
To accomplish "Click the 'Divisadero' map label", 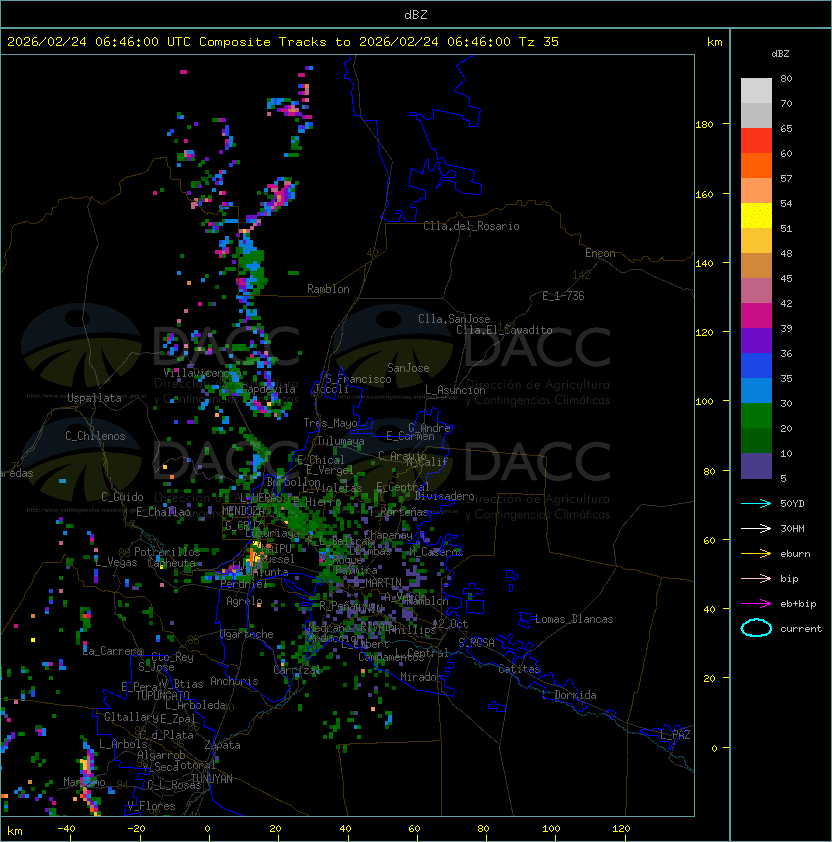I will click(445, 496).
